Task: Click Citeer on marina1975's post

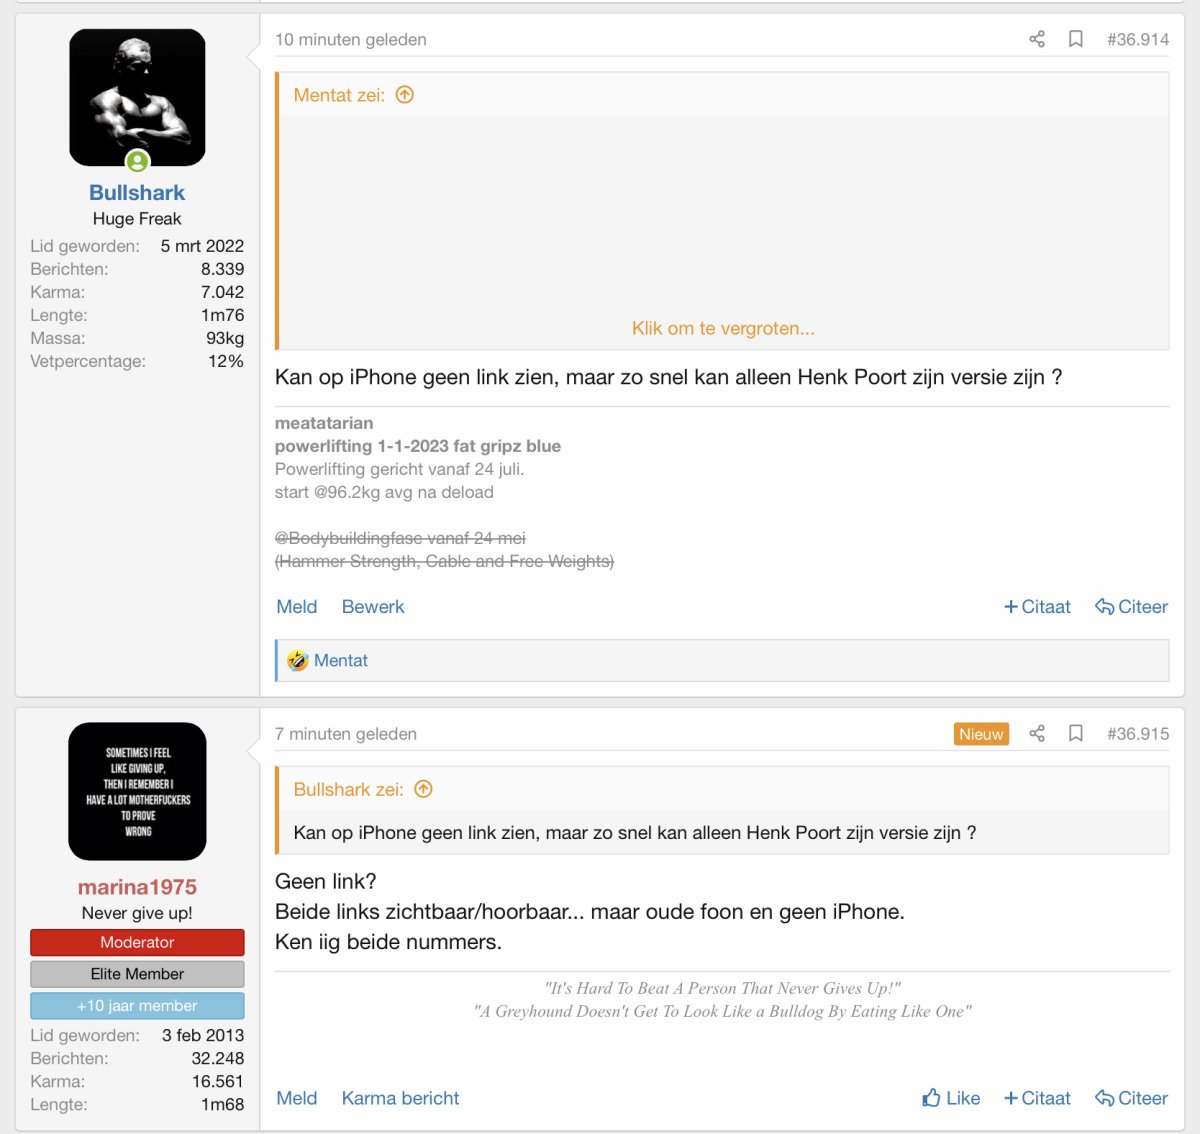Action: coord(1132,1098)
